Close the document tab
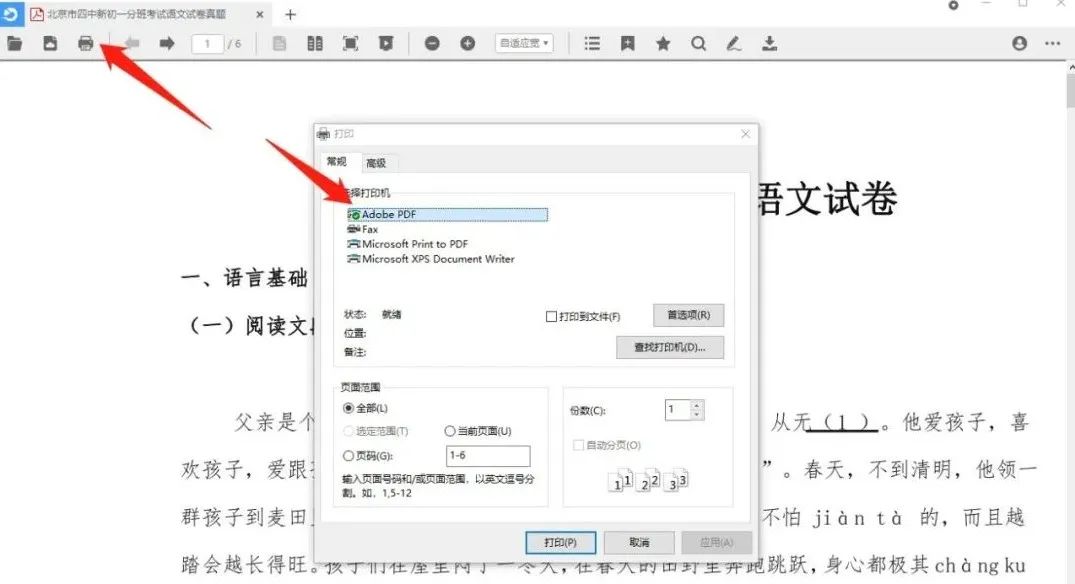 [x=260, y=14]
